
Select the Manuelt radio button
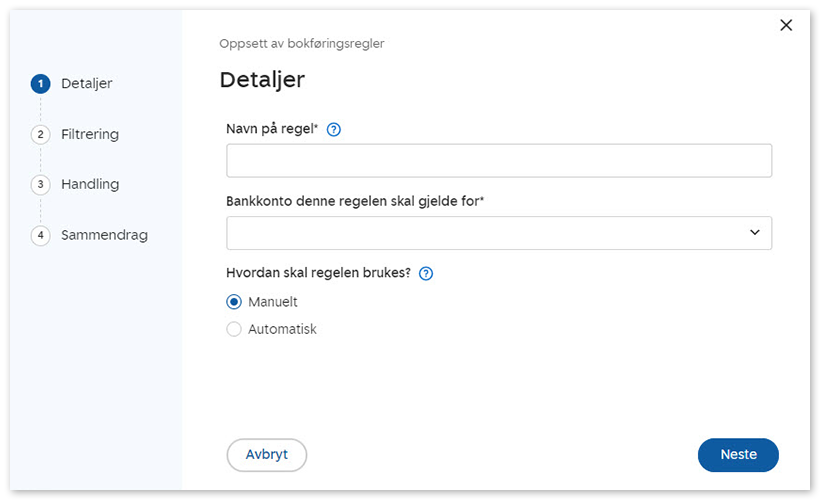click(234, 302)
